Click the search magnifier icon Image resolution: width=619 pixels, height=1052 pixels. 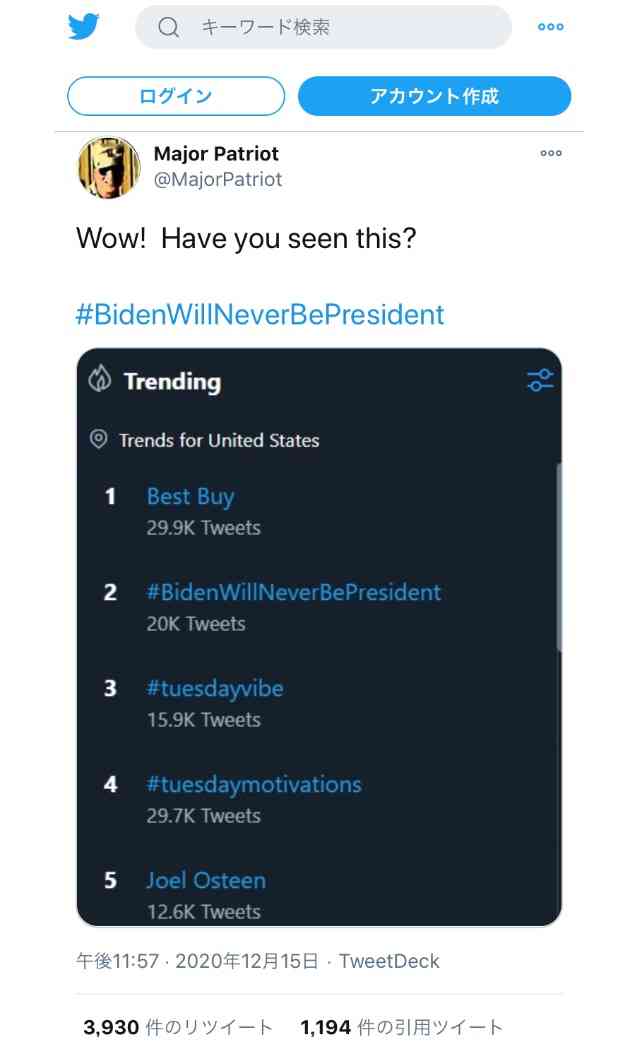click(x=168, y=27)
